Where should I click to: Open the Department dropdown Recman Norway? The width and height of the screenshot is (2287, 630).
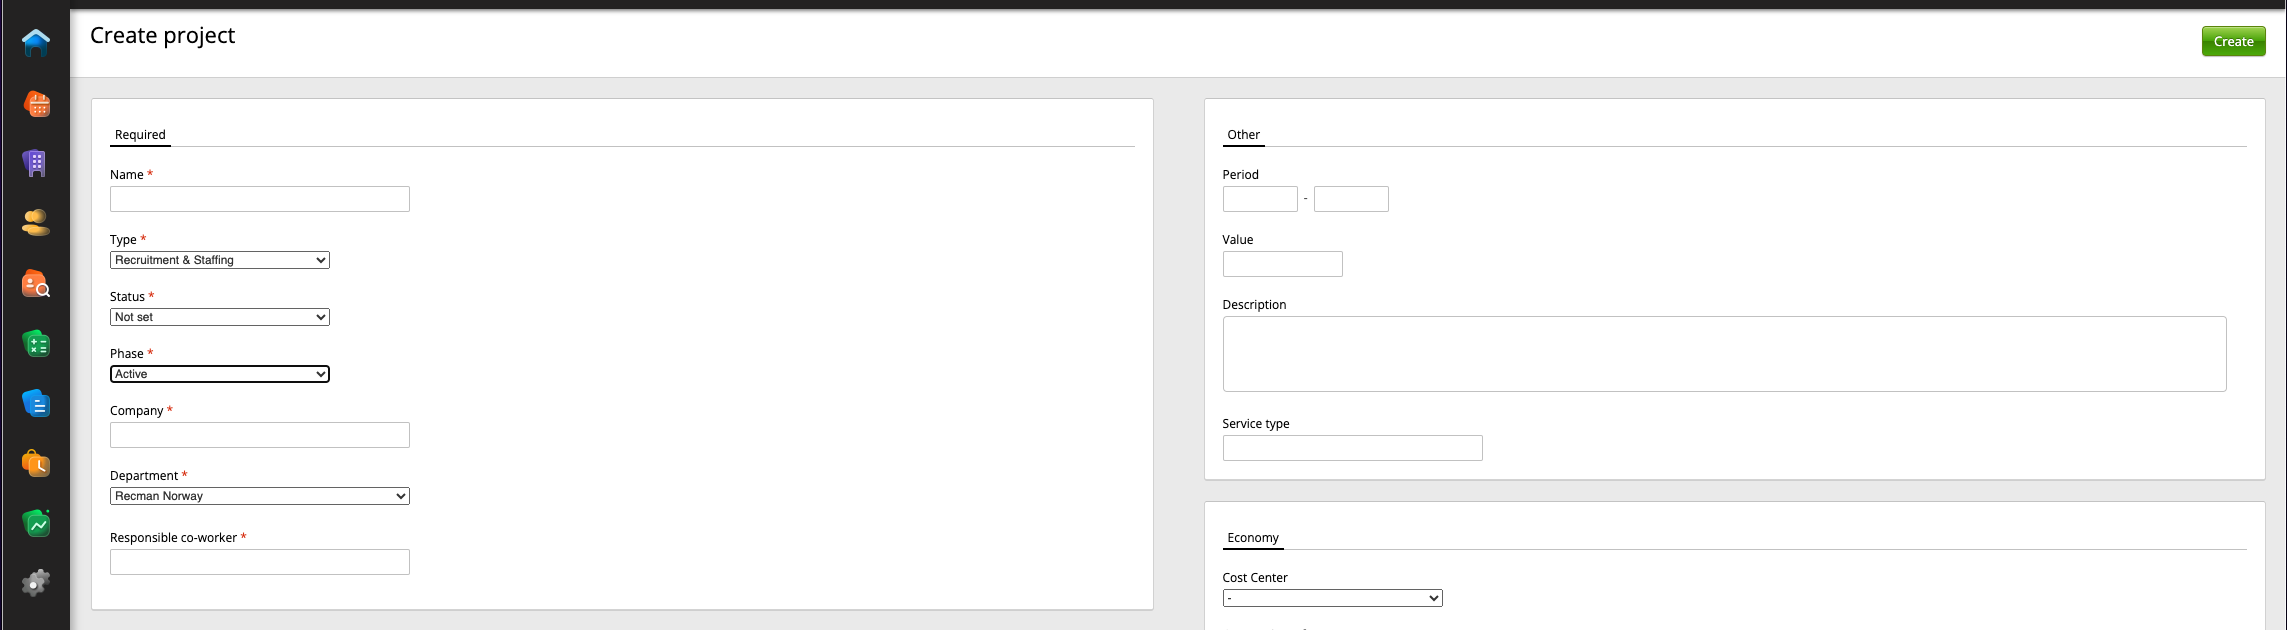(259, 496)
